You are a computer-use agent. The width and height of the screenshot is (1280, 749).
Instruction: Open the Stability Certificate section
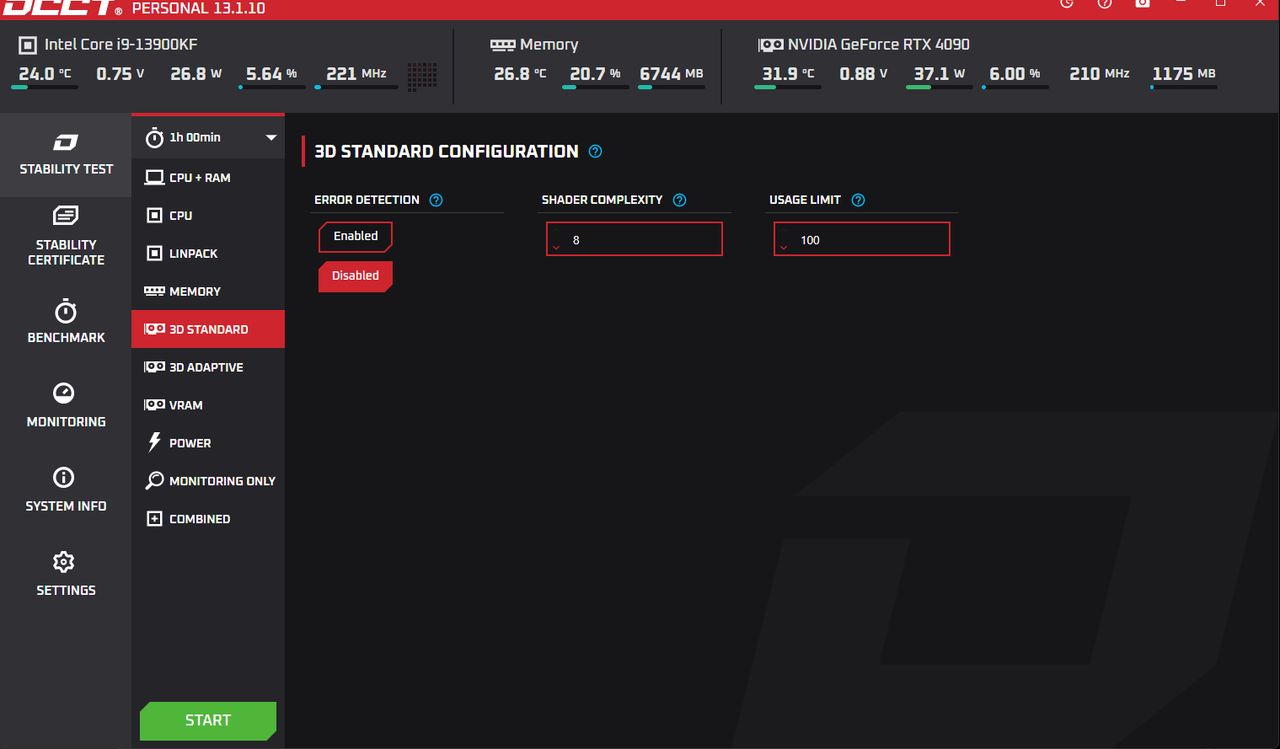point(66,237)
